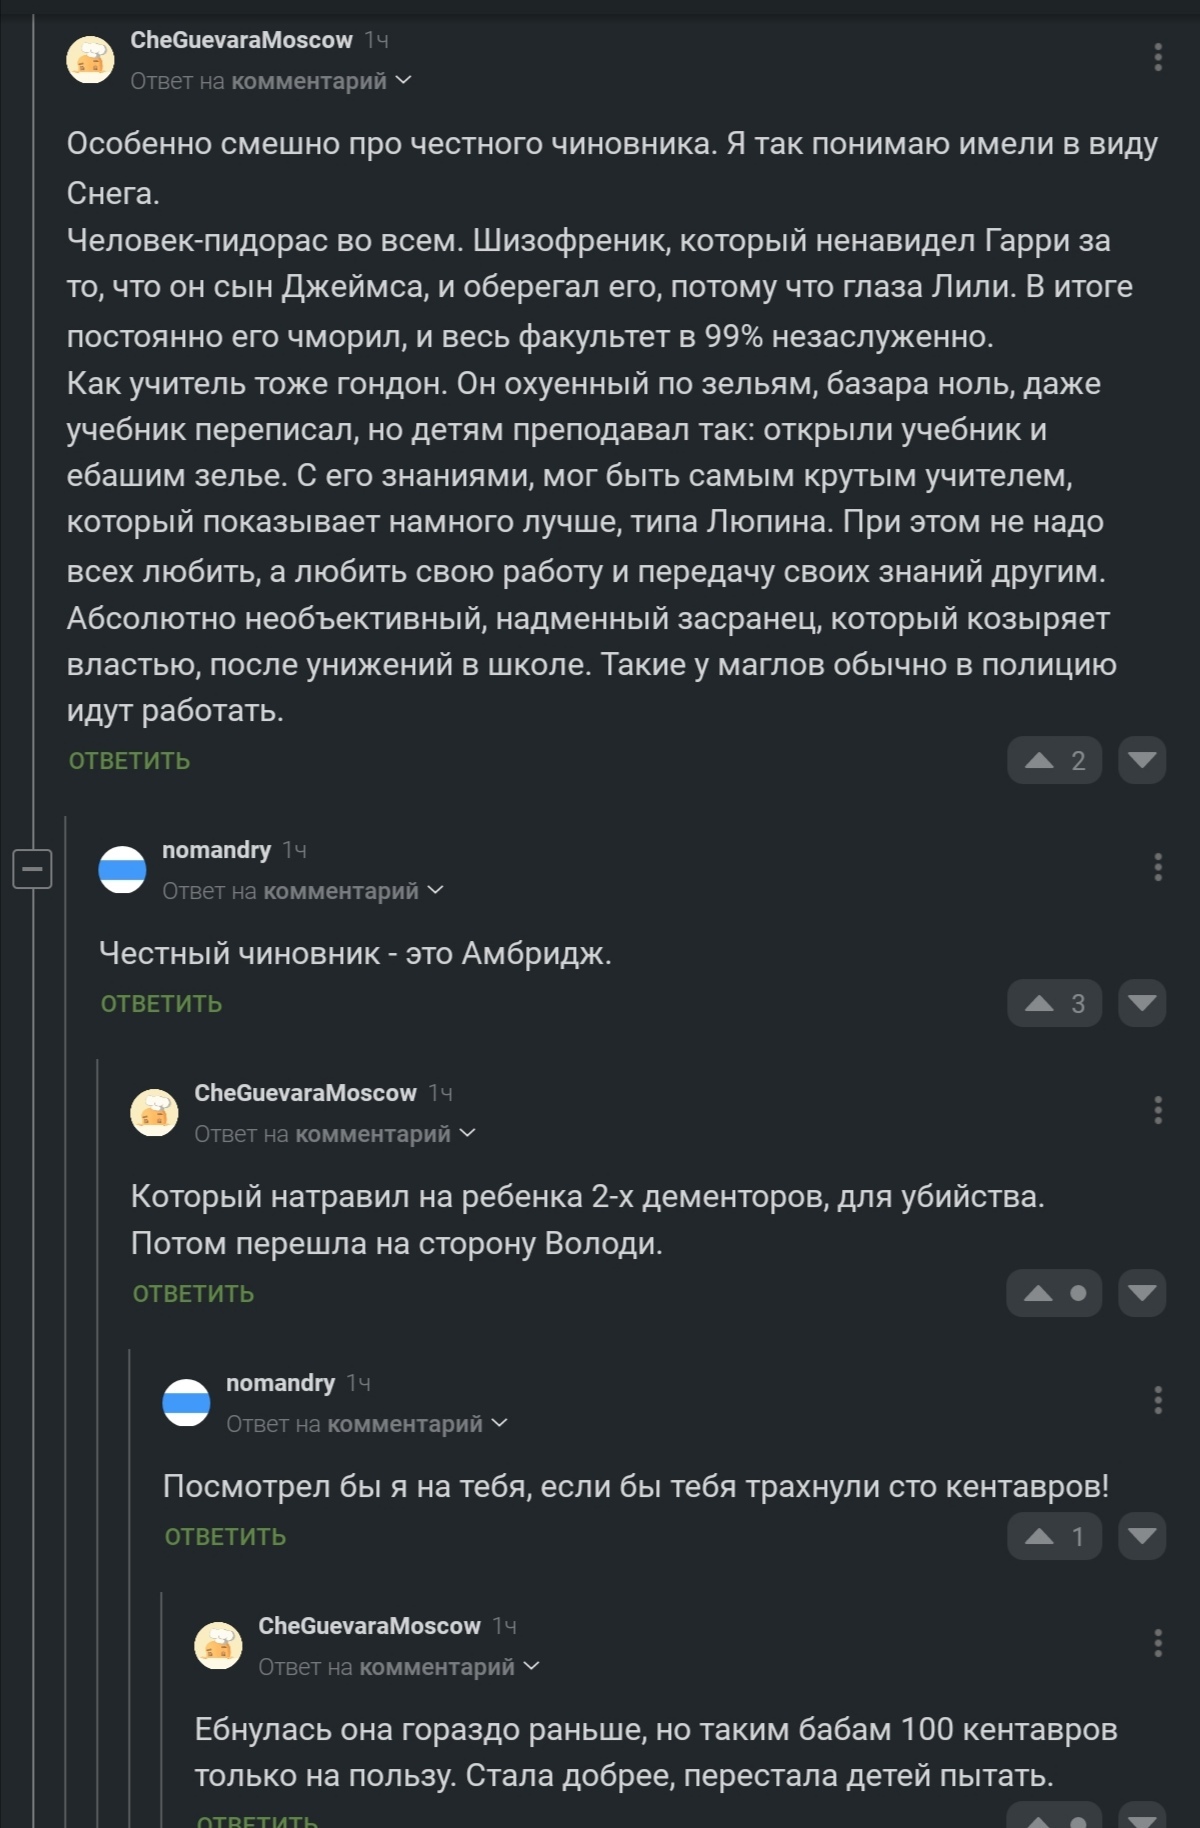The height and width of the screenshot is (1828, 1200).
Task: Open options menu on кентавров comment by nomandry
Action: tap(1158, 1400)
